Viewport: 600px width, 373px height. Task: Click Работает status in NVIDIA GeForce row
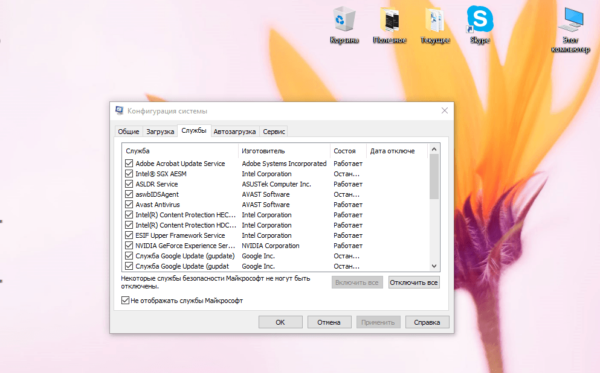point(348,246)
